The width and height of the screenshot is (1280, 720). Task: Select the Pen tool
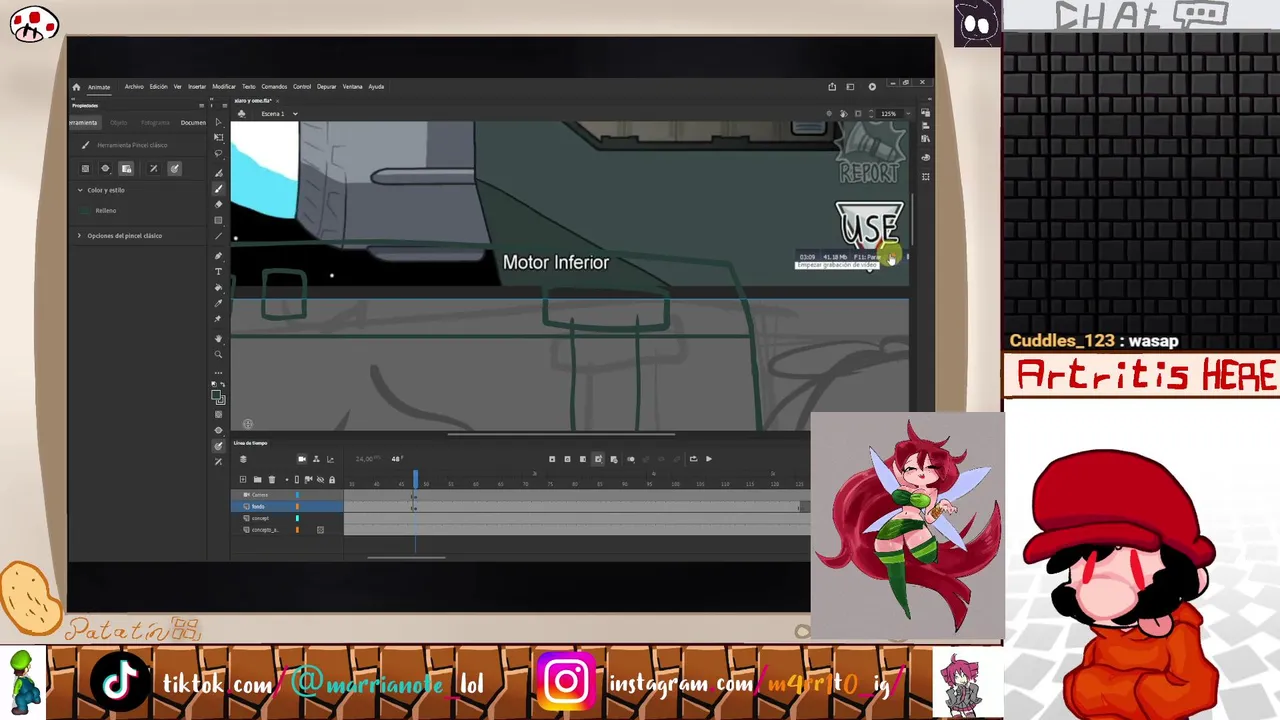pyautogui.click(x=219, y=256)
